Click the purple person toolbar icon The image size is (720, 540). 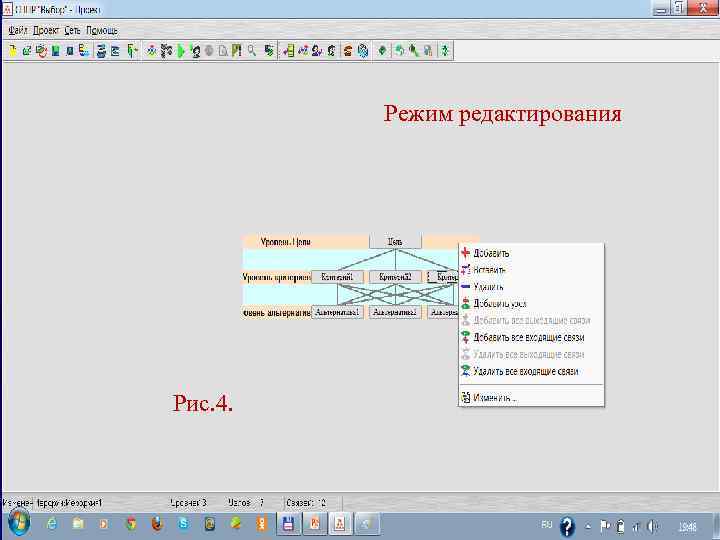(317, 51)
